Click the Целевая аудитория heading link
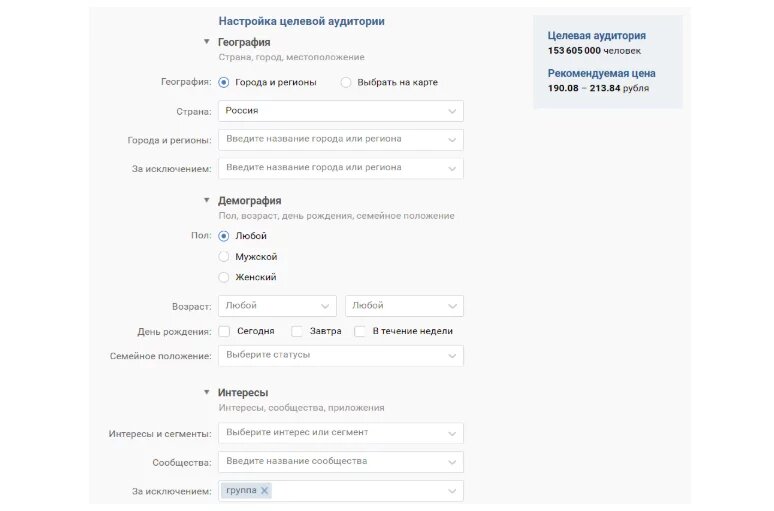Screen dimensions: 774x511 click(596, 36)
